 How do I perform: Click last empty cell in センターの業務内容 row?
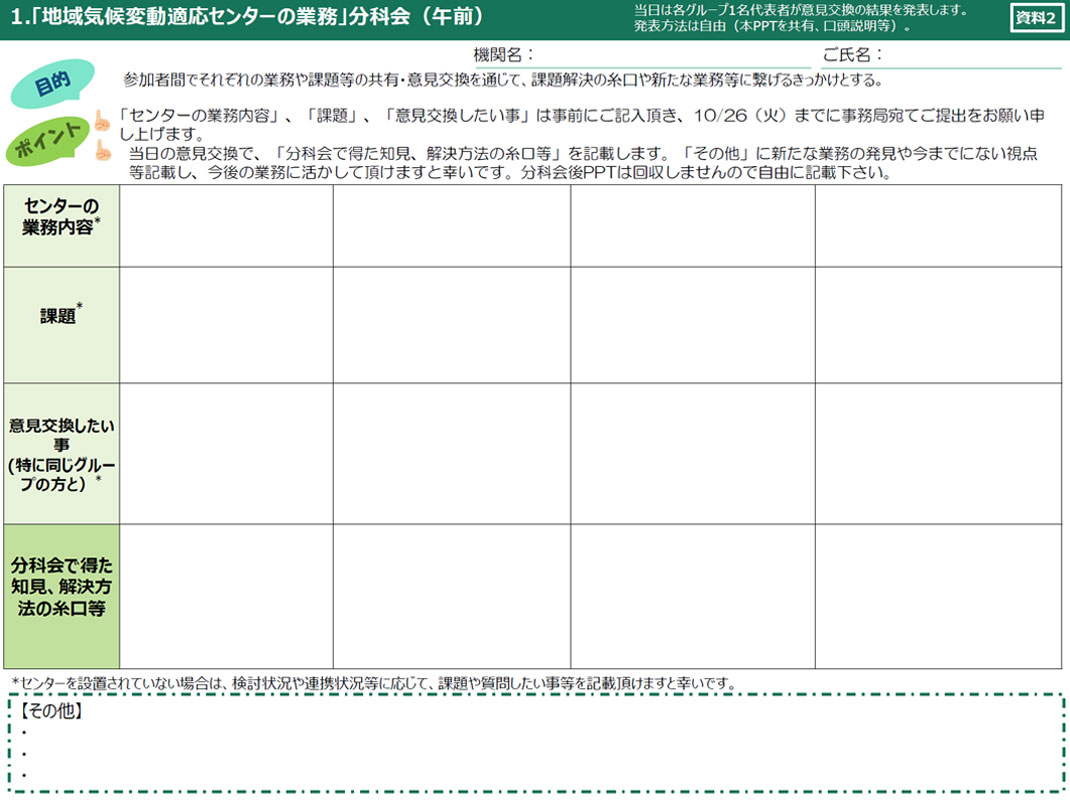pos(938,225)
